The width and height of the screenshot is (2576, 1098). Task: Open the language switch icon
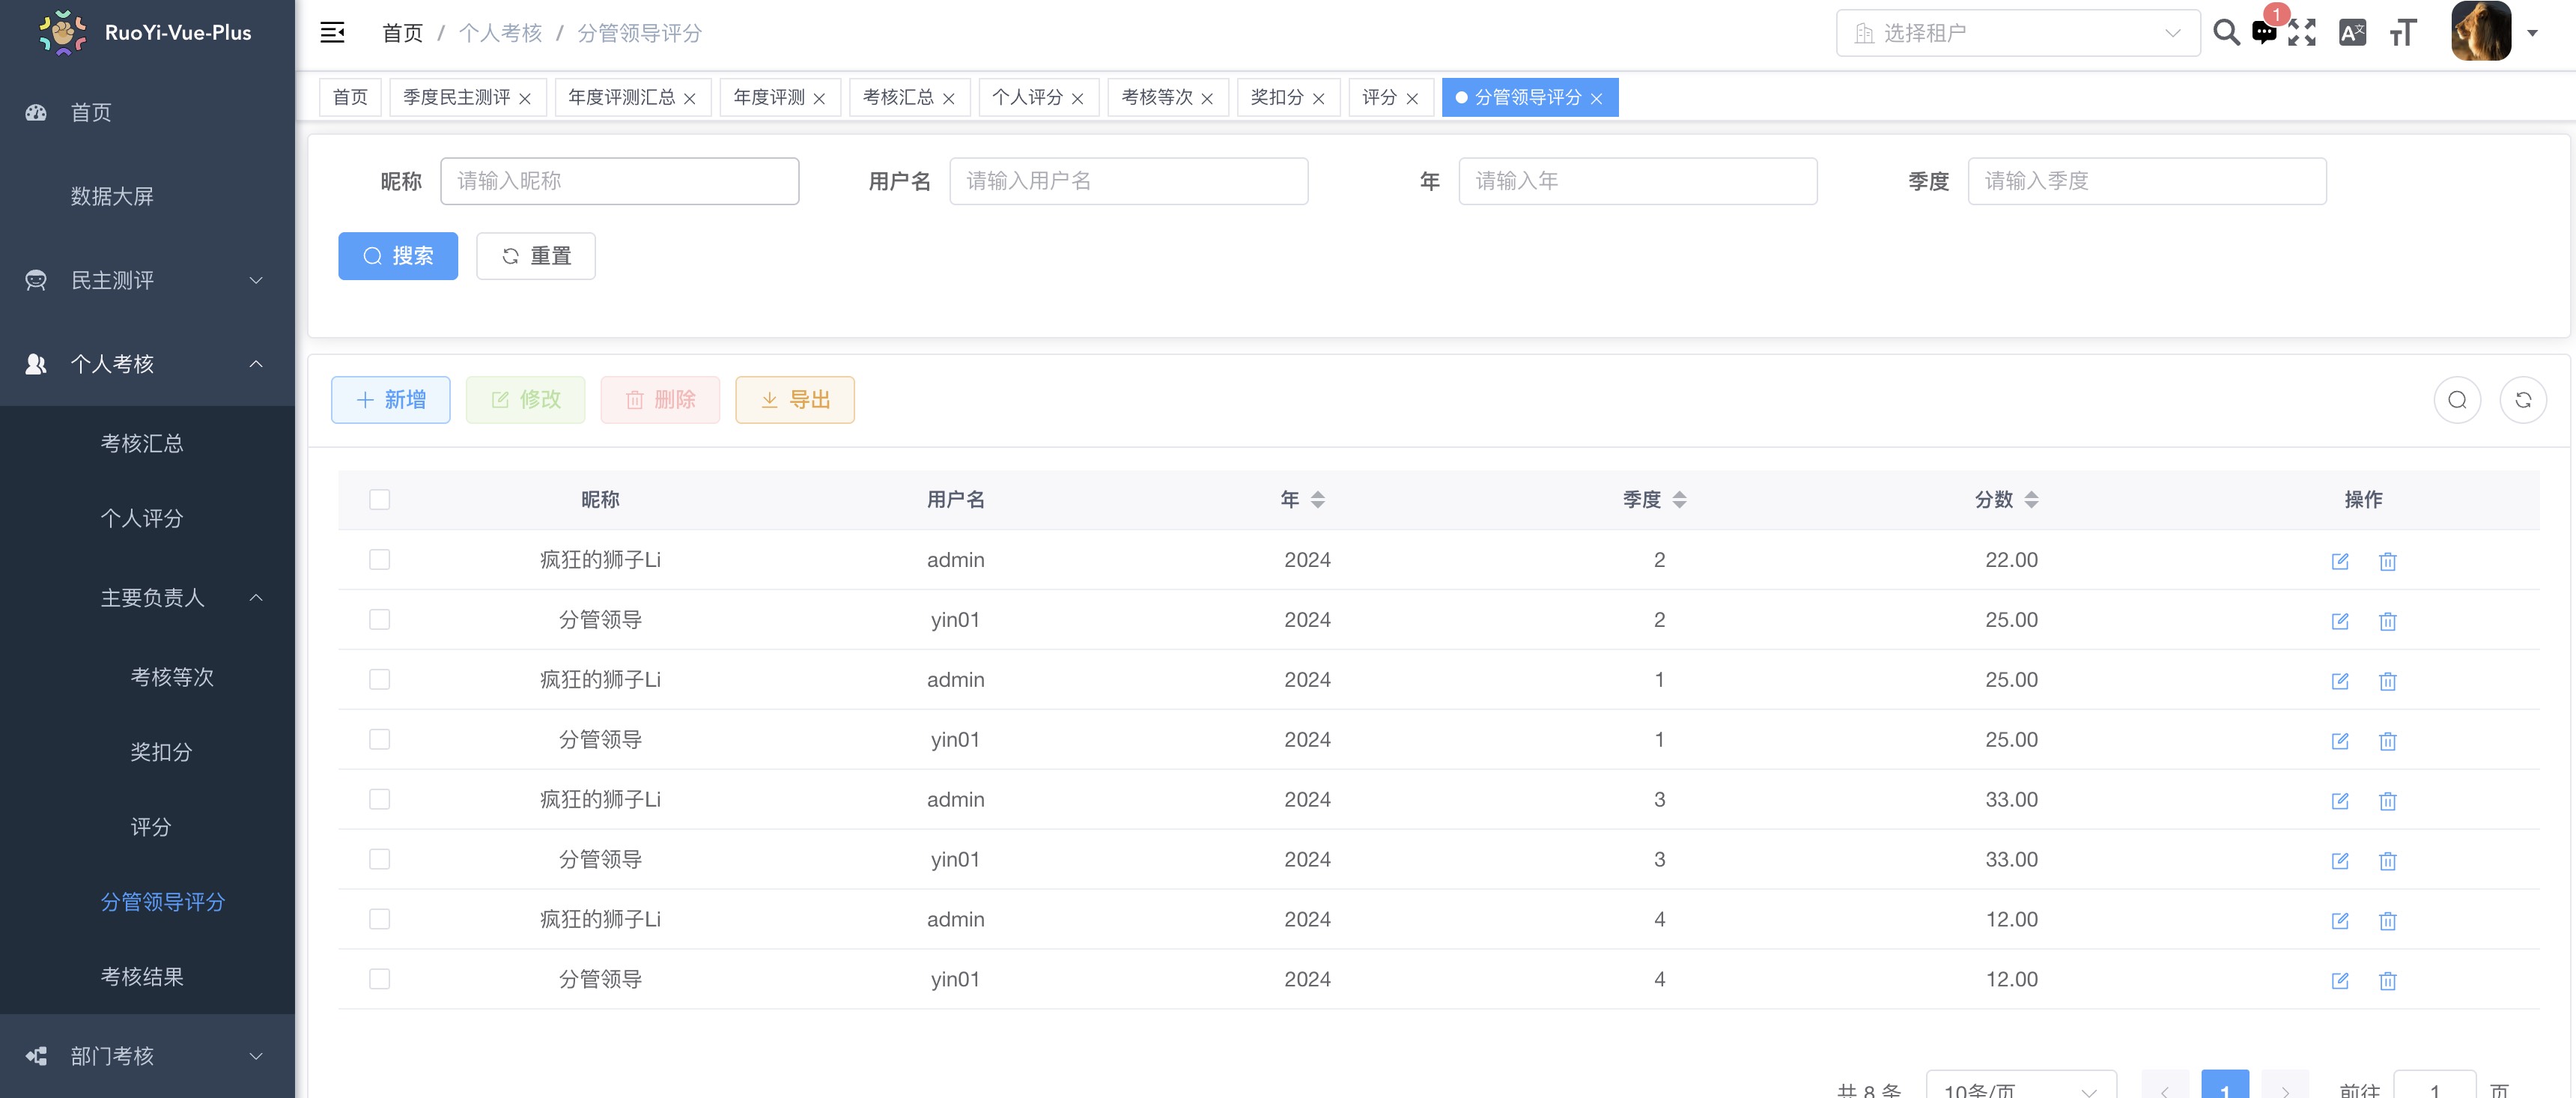click(2353, 33)
